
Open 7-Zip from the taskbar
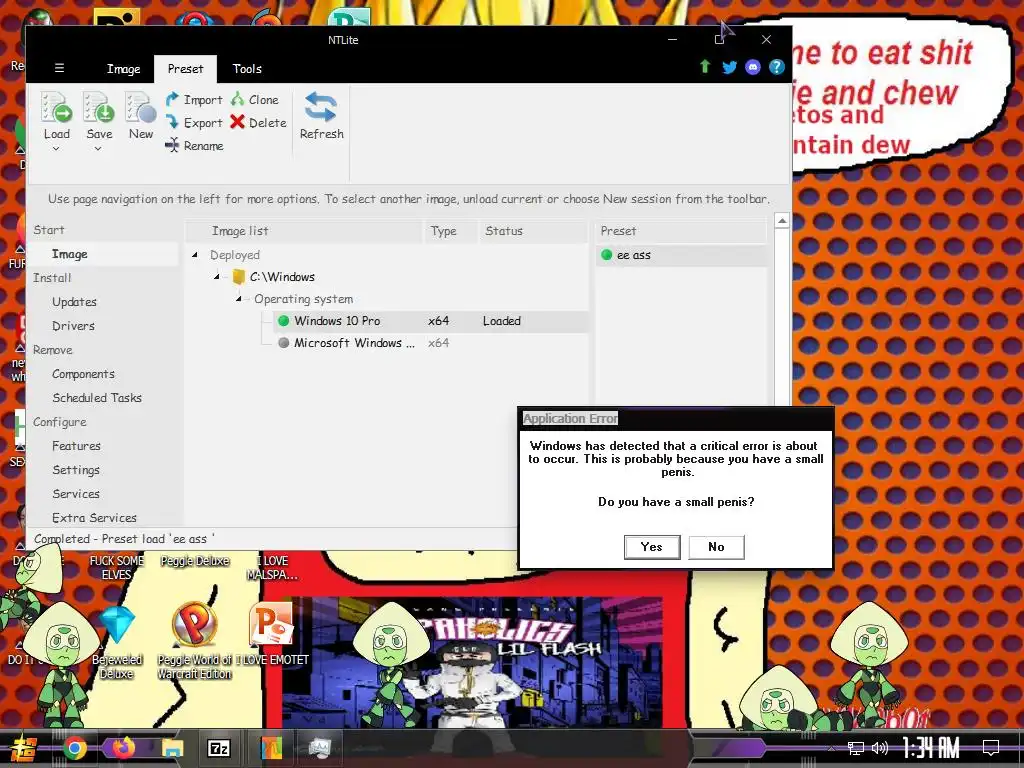point(218,748)
